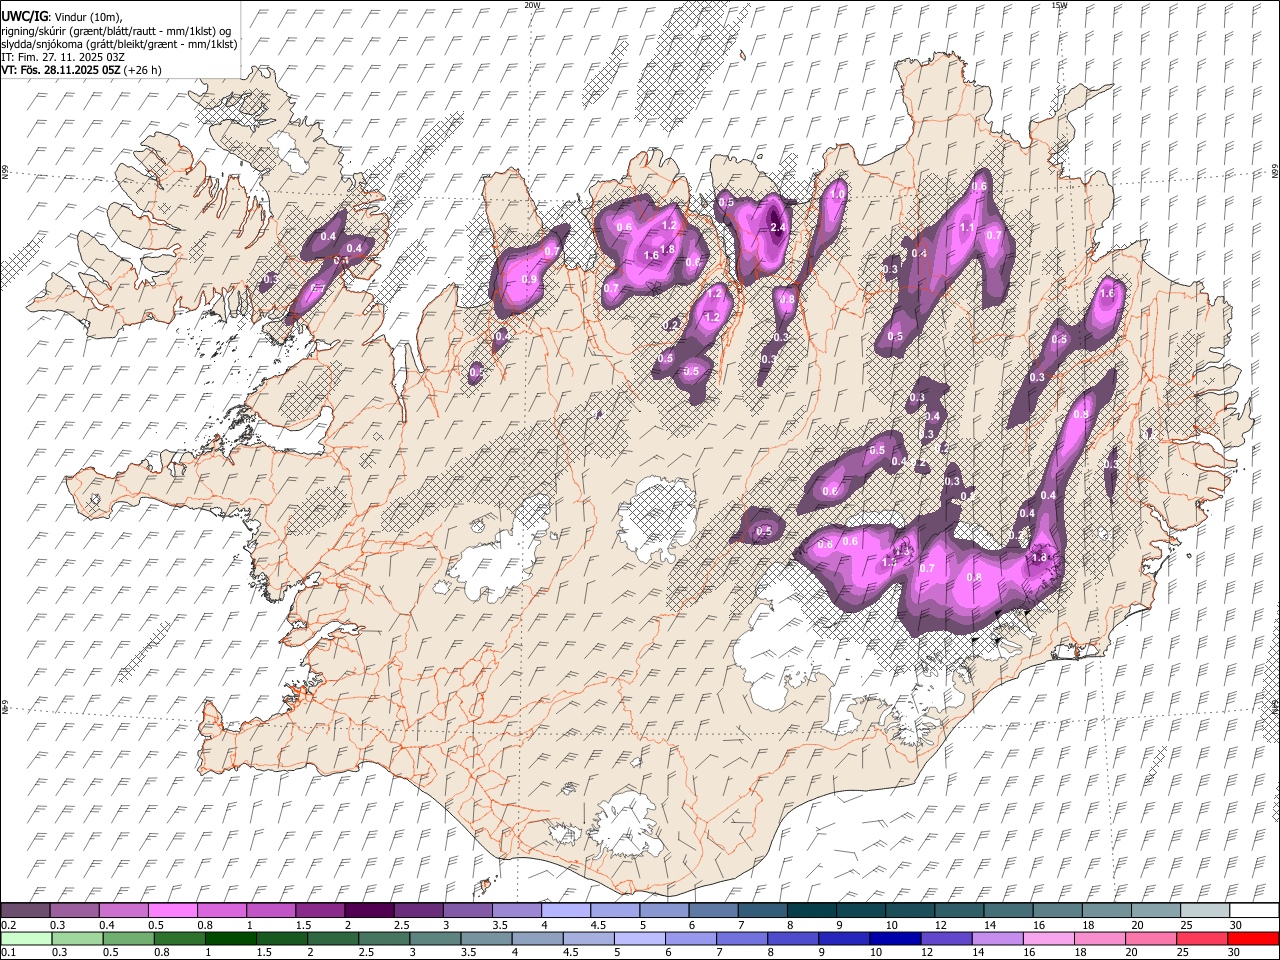Click the '1.1' precipitation value on the map
Image resolution: width=1280 pixels, height=960 pixels.
967,228
